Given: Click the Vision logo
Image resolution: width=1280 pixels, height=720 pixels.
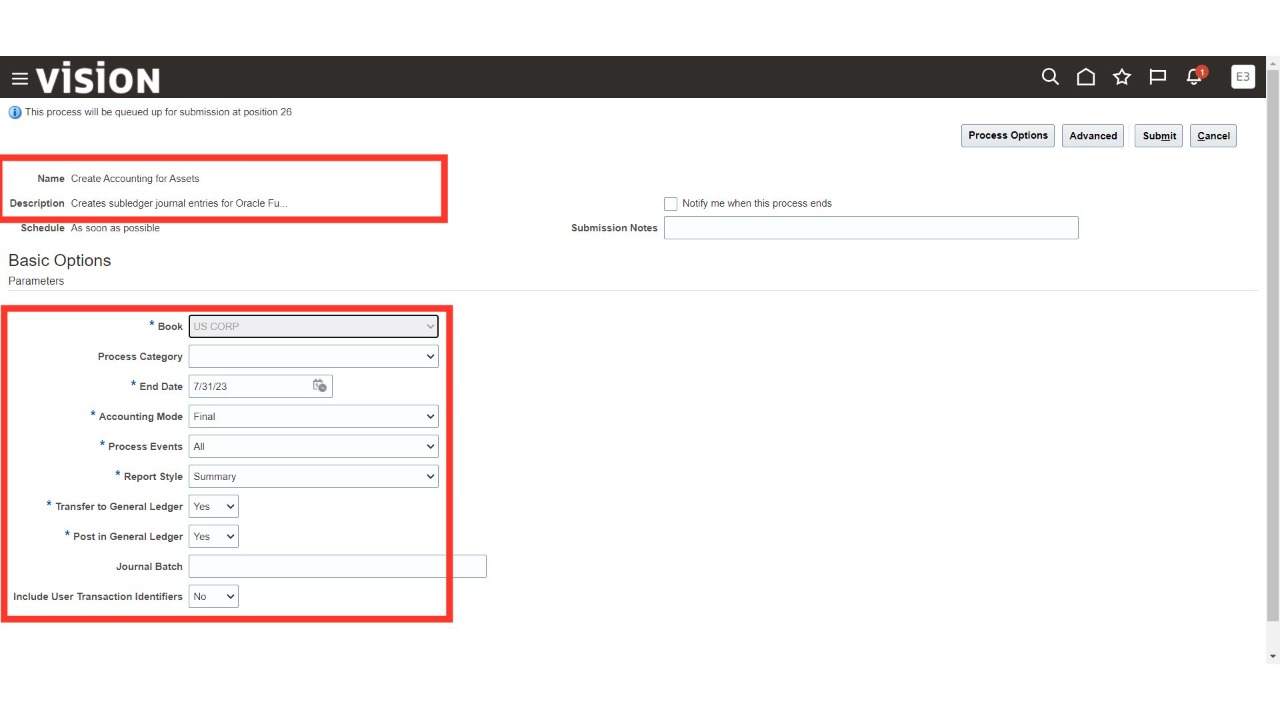Looking at the screenshot, I should (98, 79).
